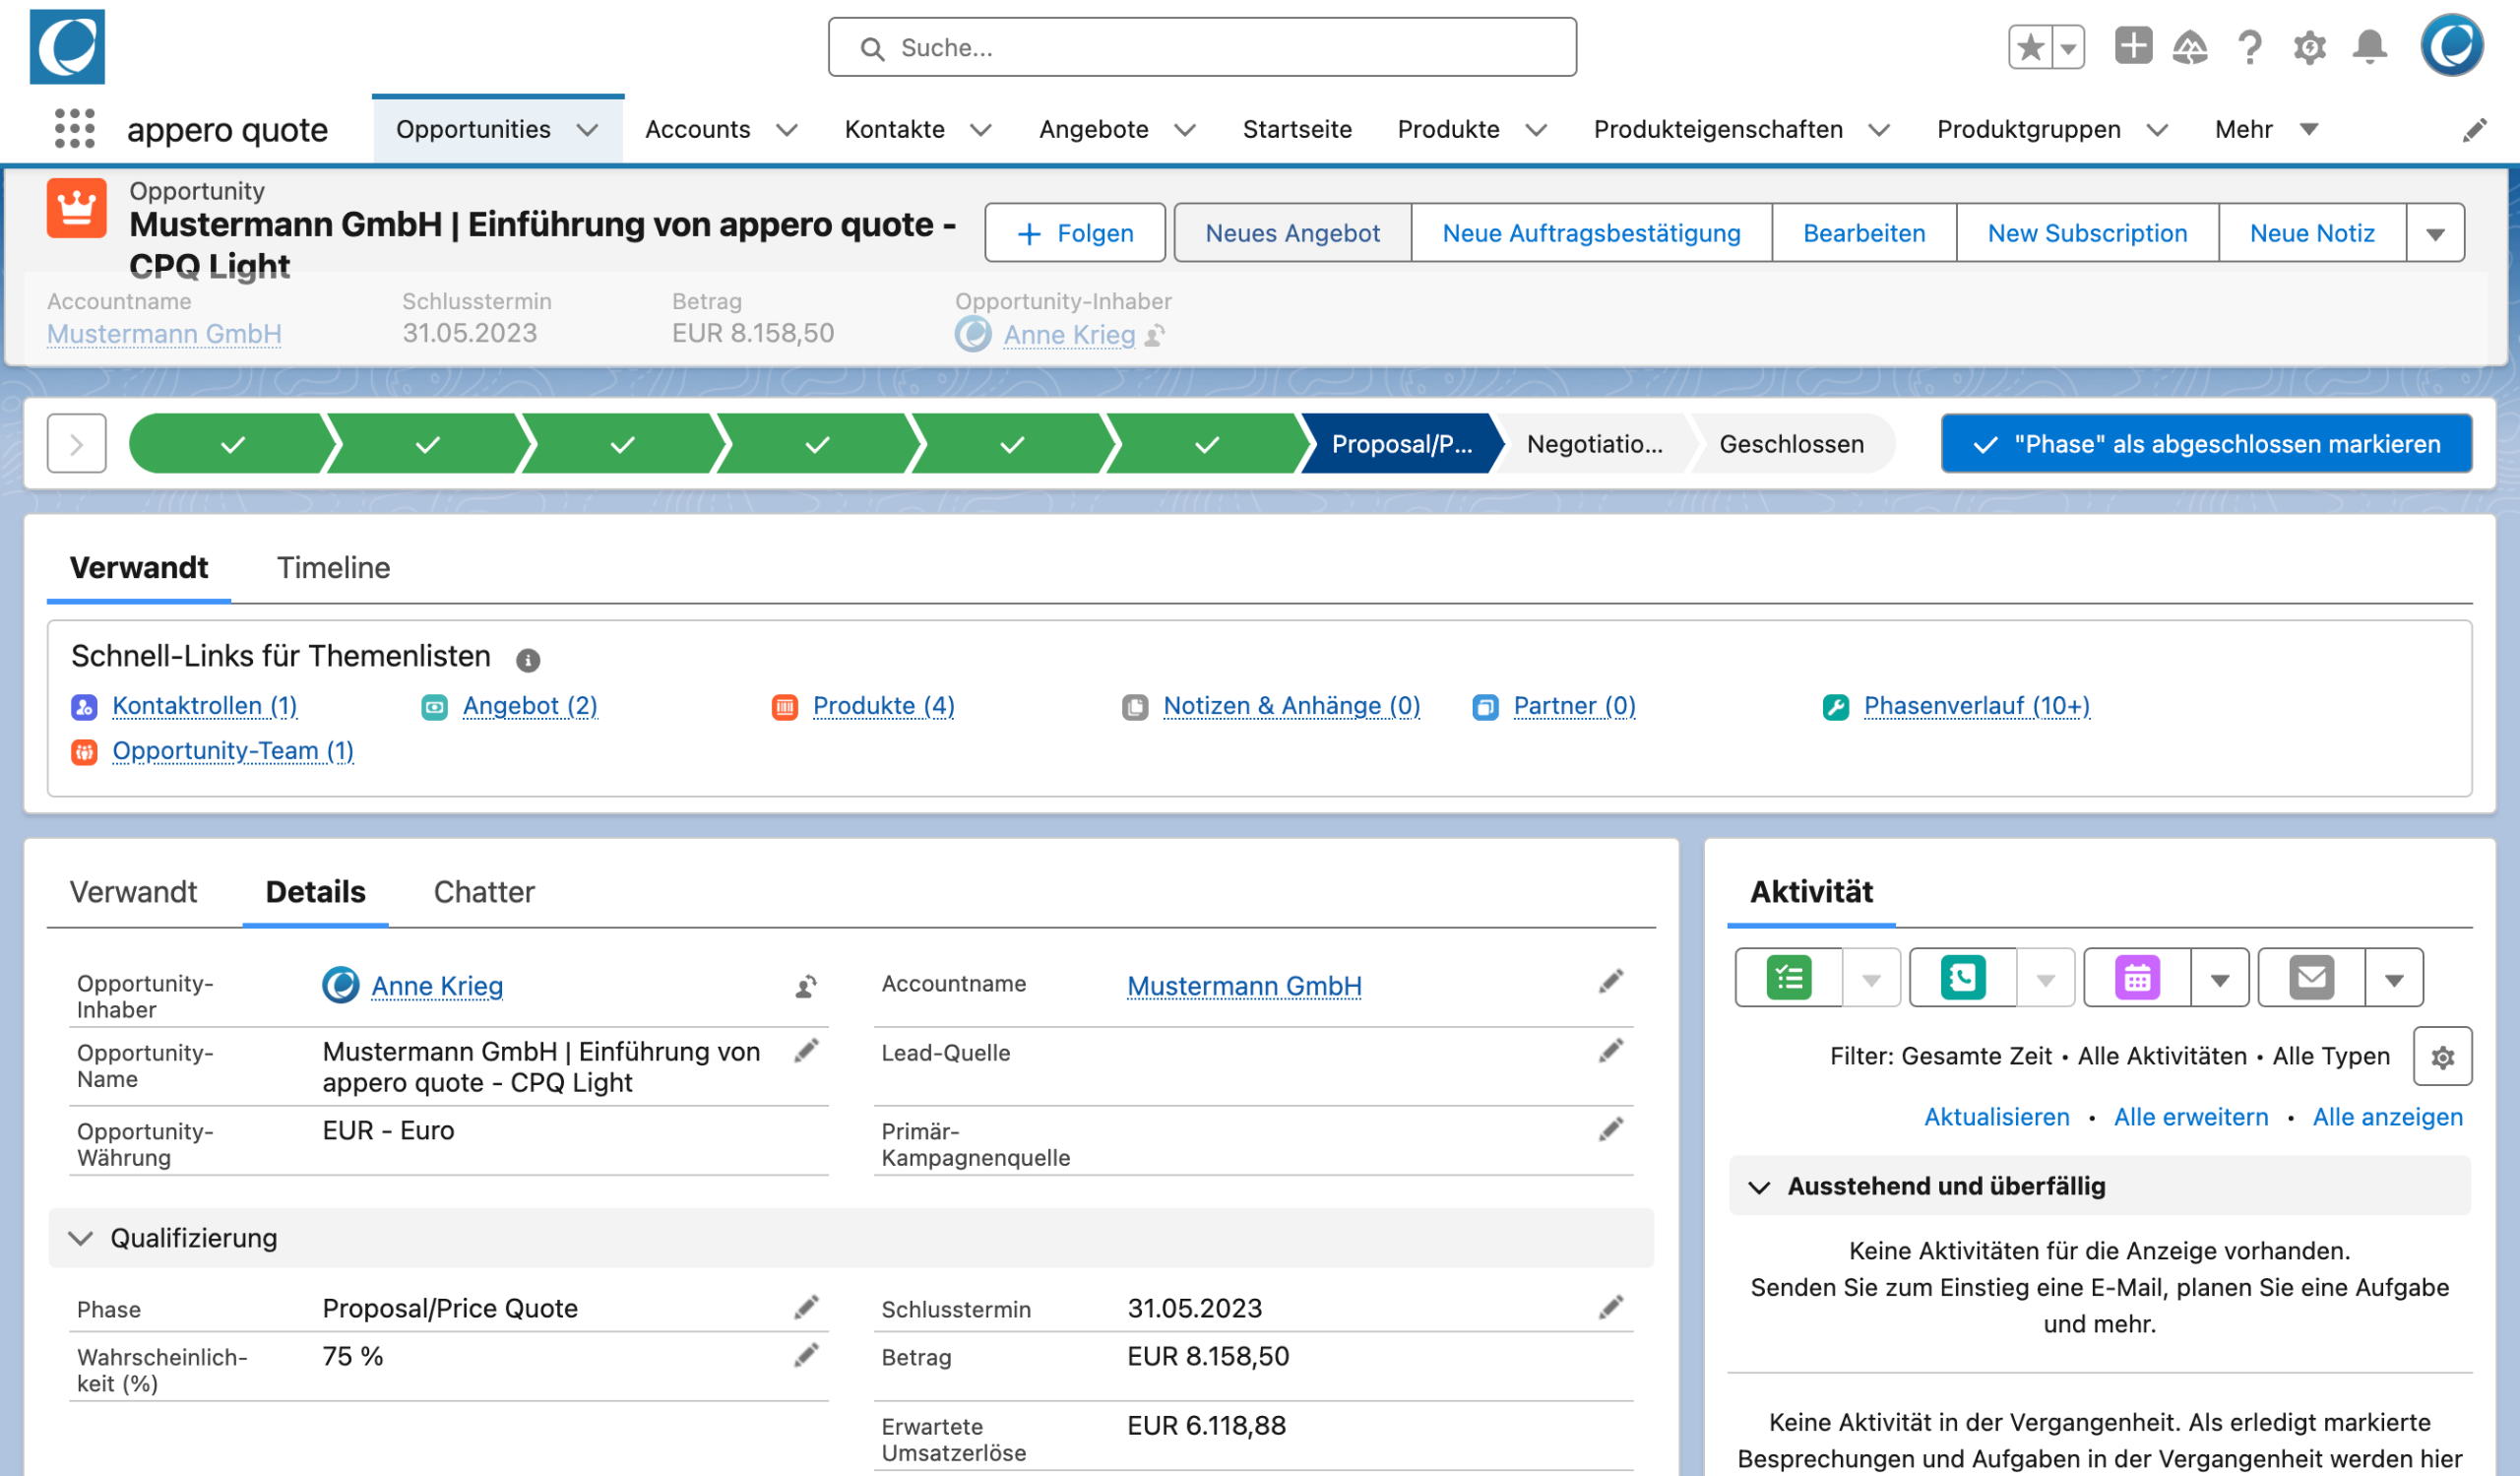This screenshot has width=2520, height=1476.
Task: Click the log a call phone icon
Action: click(1962, 977)
